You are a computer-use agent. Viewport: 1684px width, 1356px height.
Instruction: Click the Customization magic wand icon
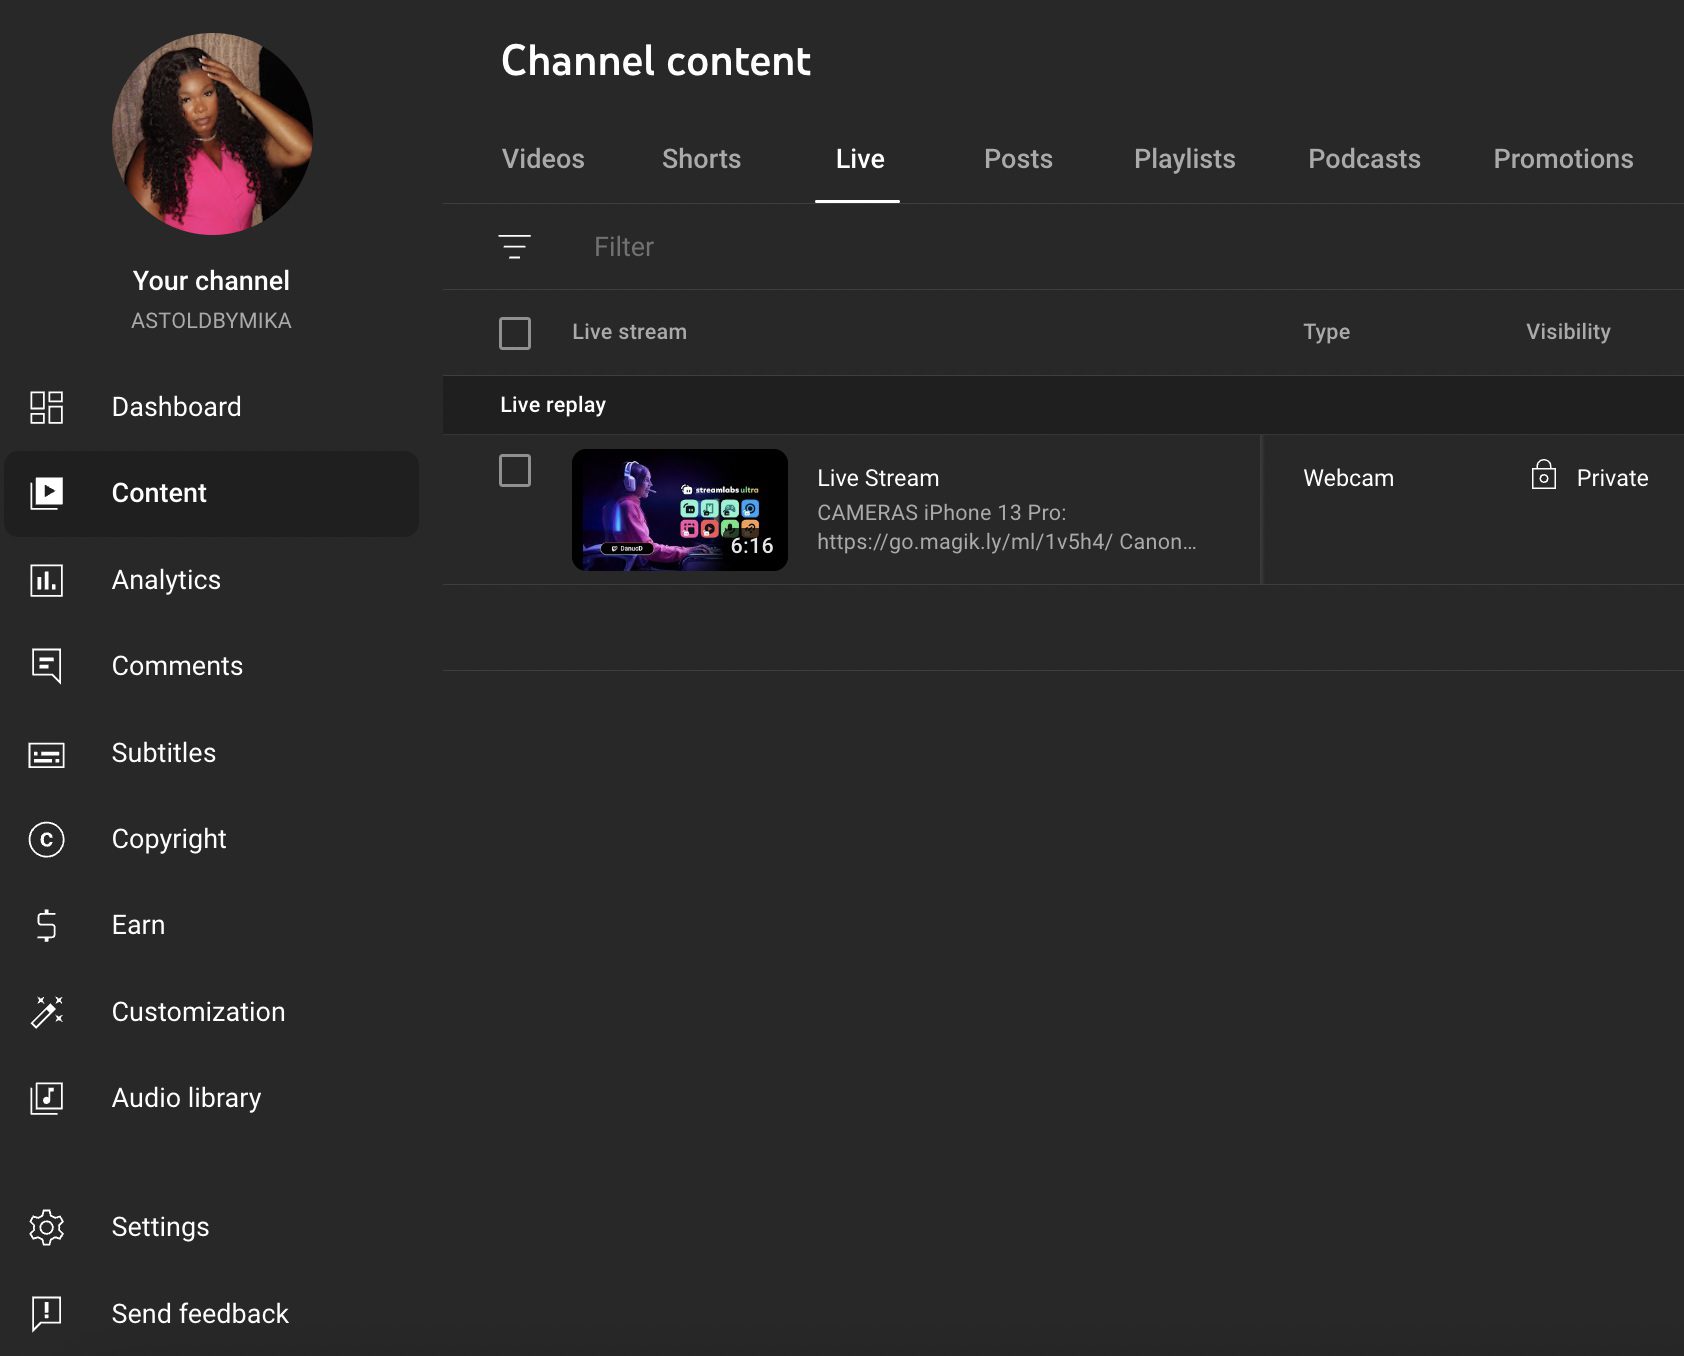[x=46, y=1012]
